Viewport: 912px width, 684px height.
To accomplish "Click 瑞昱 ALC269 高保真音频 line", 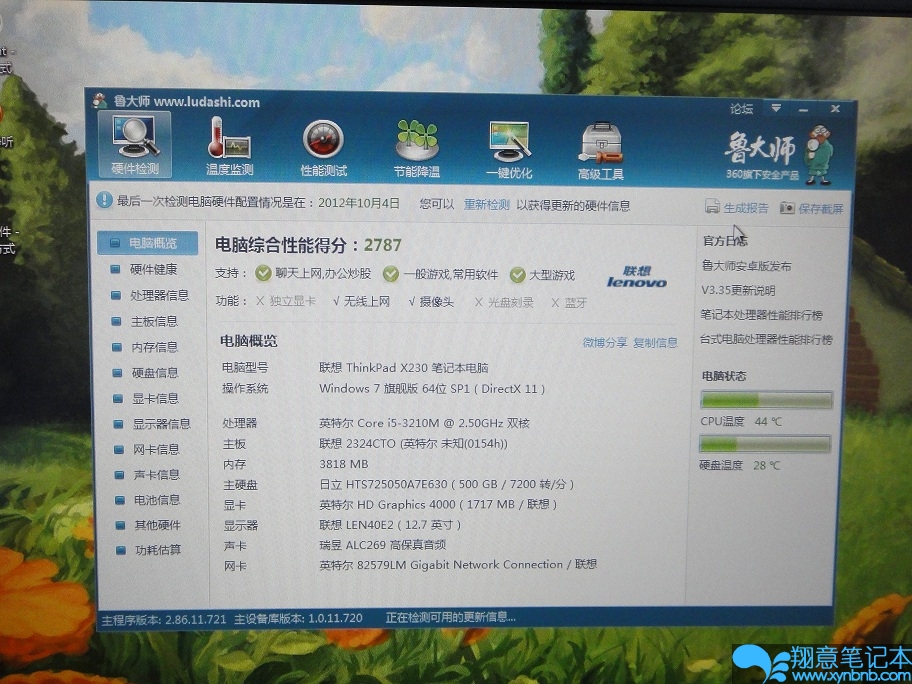I will 383,544.
